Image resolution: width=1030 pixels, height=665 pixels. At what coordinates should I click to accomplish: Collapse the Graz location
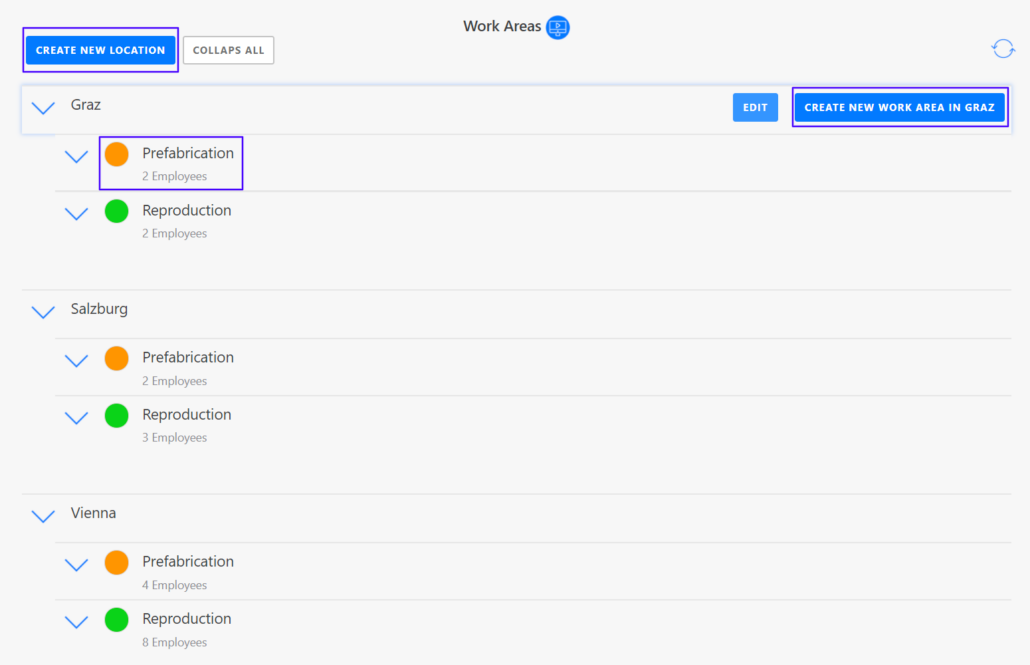click(x=43, y=108)
